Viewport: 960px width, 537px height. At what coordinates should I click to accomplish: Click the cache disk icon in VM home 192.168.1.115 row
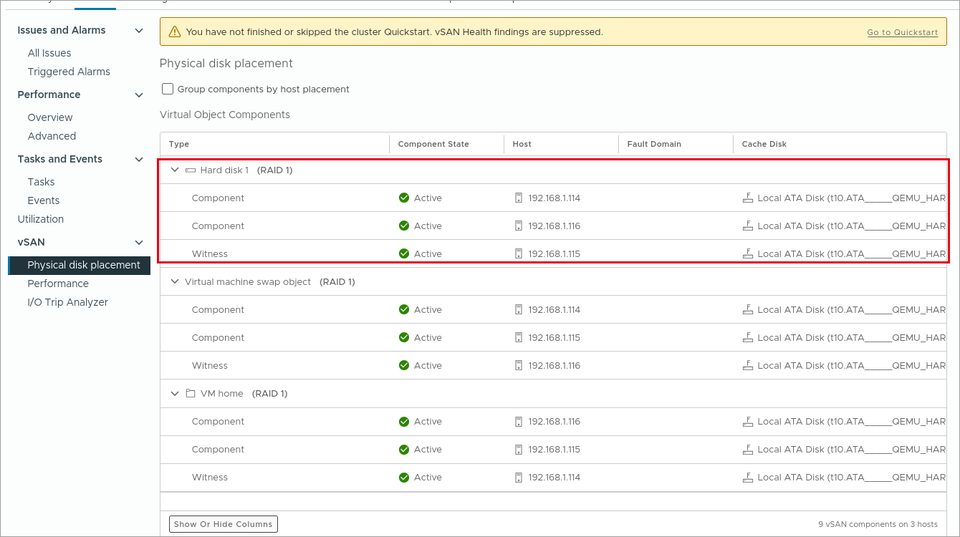click(x=748, y=449)
